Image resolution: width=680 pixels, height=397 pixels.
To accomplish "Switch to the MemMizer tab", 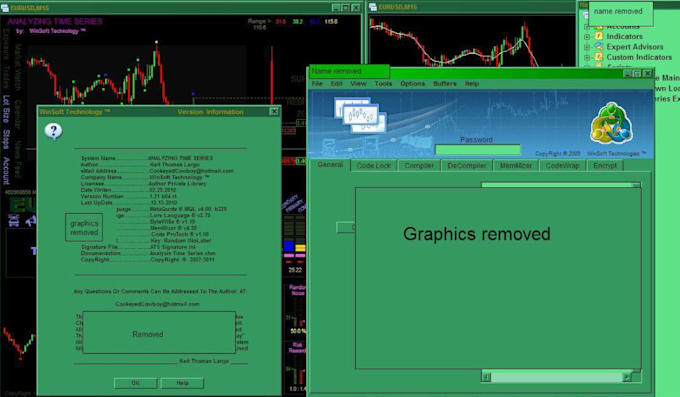I will tap(516, 165).
